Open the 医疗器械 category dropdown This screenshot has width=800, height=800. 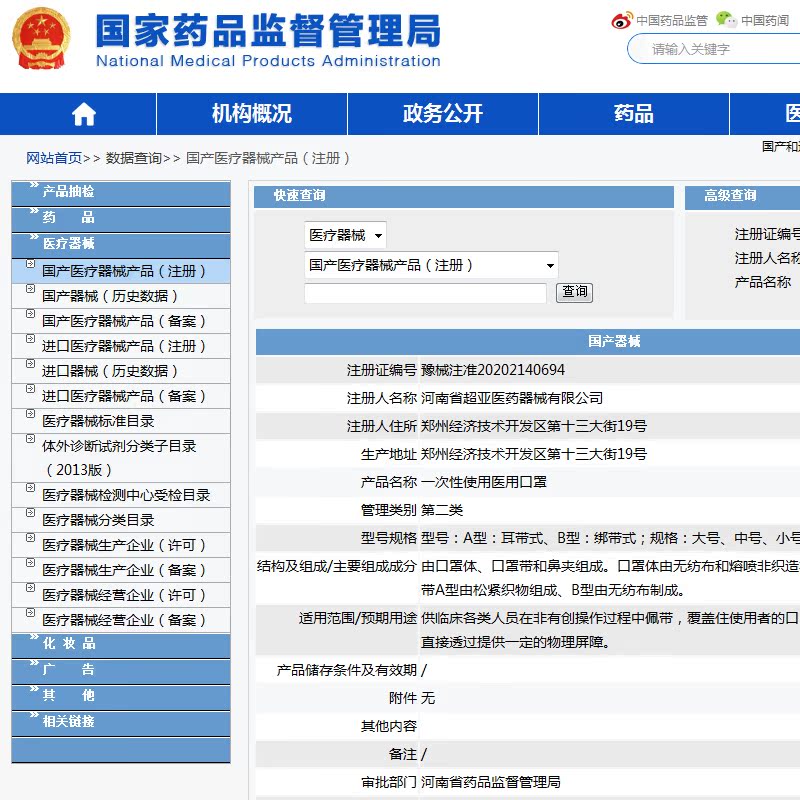pyautogui.click(x=345, y=235)
